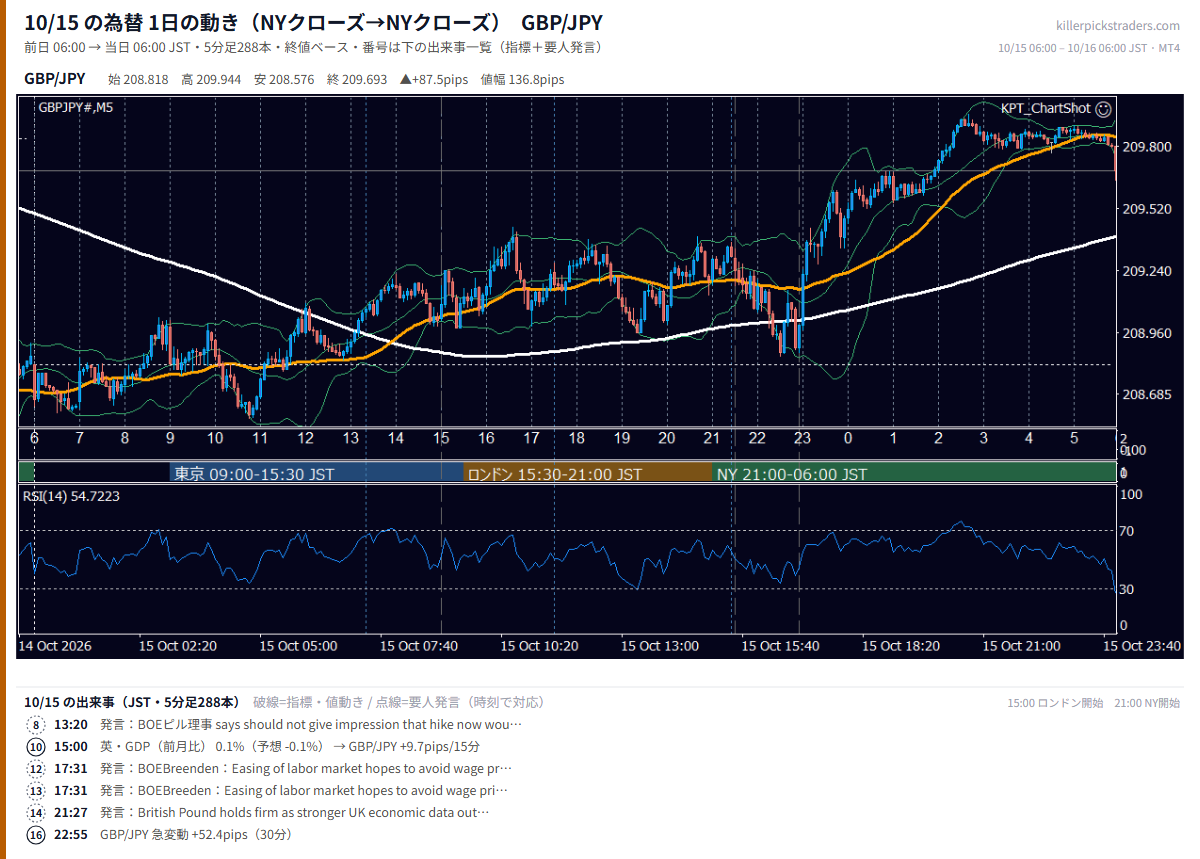Click the RSI(14) 54.7223 indicator label
The image size is (1200, 859).
tap(71, 496)
